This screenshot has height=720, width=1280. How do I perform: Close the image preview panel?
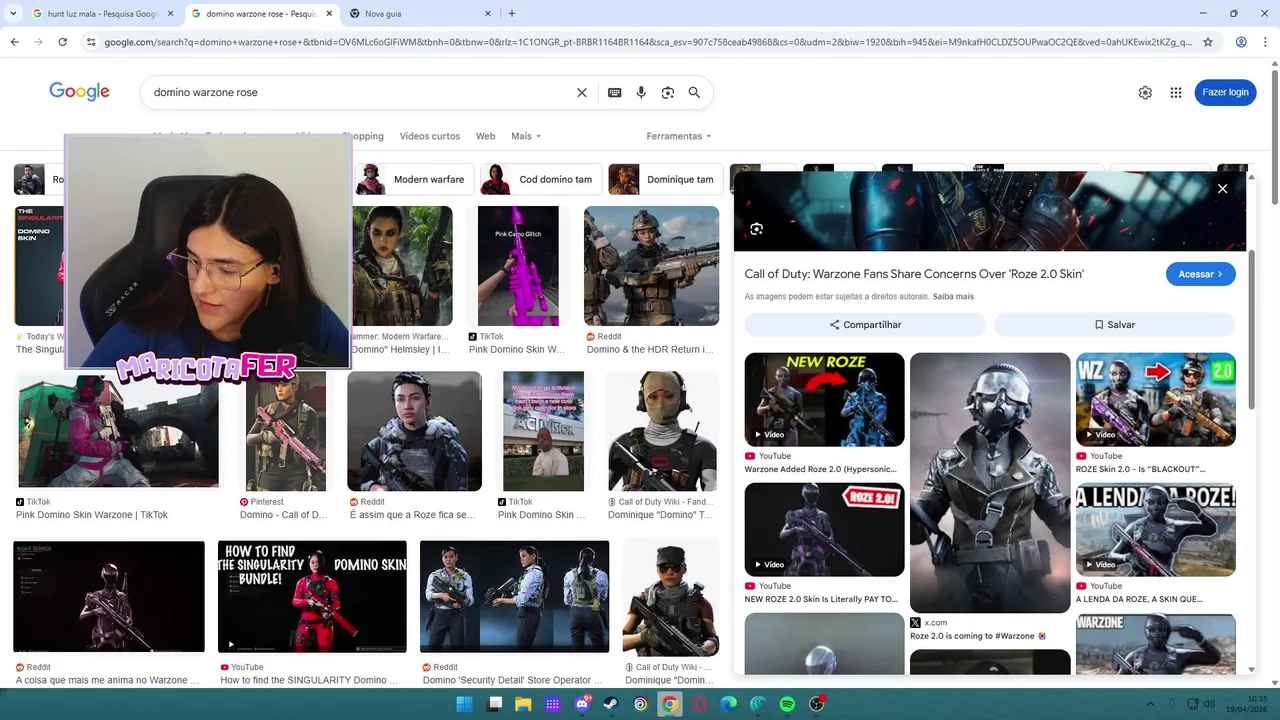[1222, 188]
